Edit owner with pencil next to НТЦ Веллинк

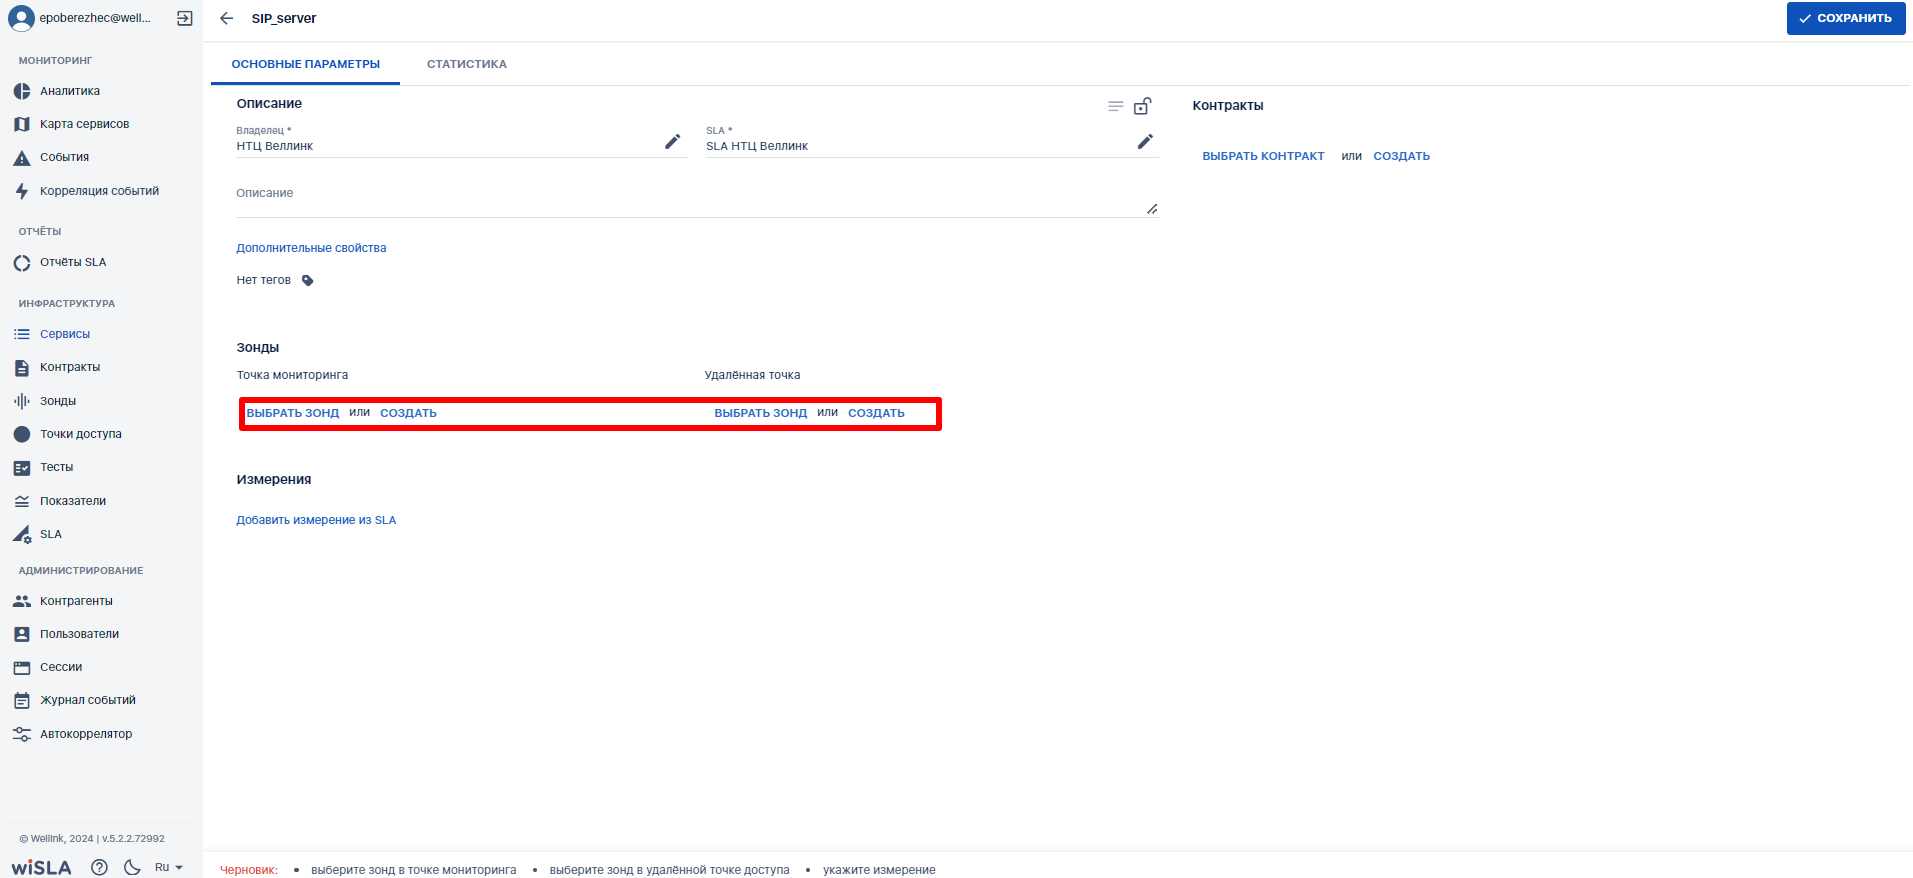(x=673, y=142)
